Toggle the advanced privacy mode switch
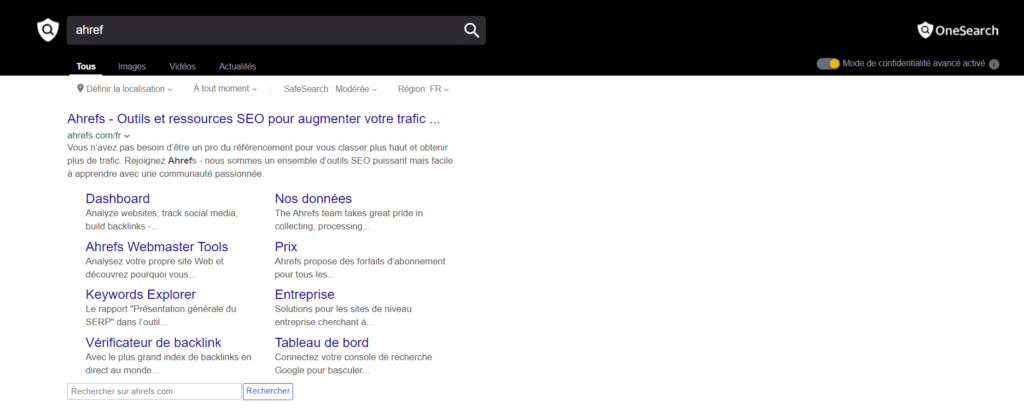This screenshot has width=1024, height=416. coord(827,64)
